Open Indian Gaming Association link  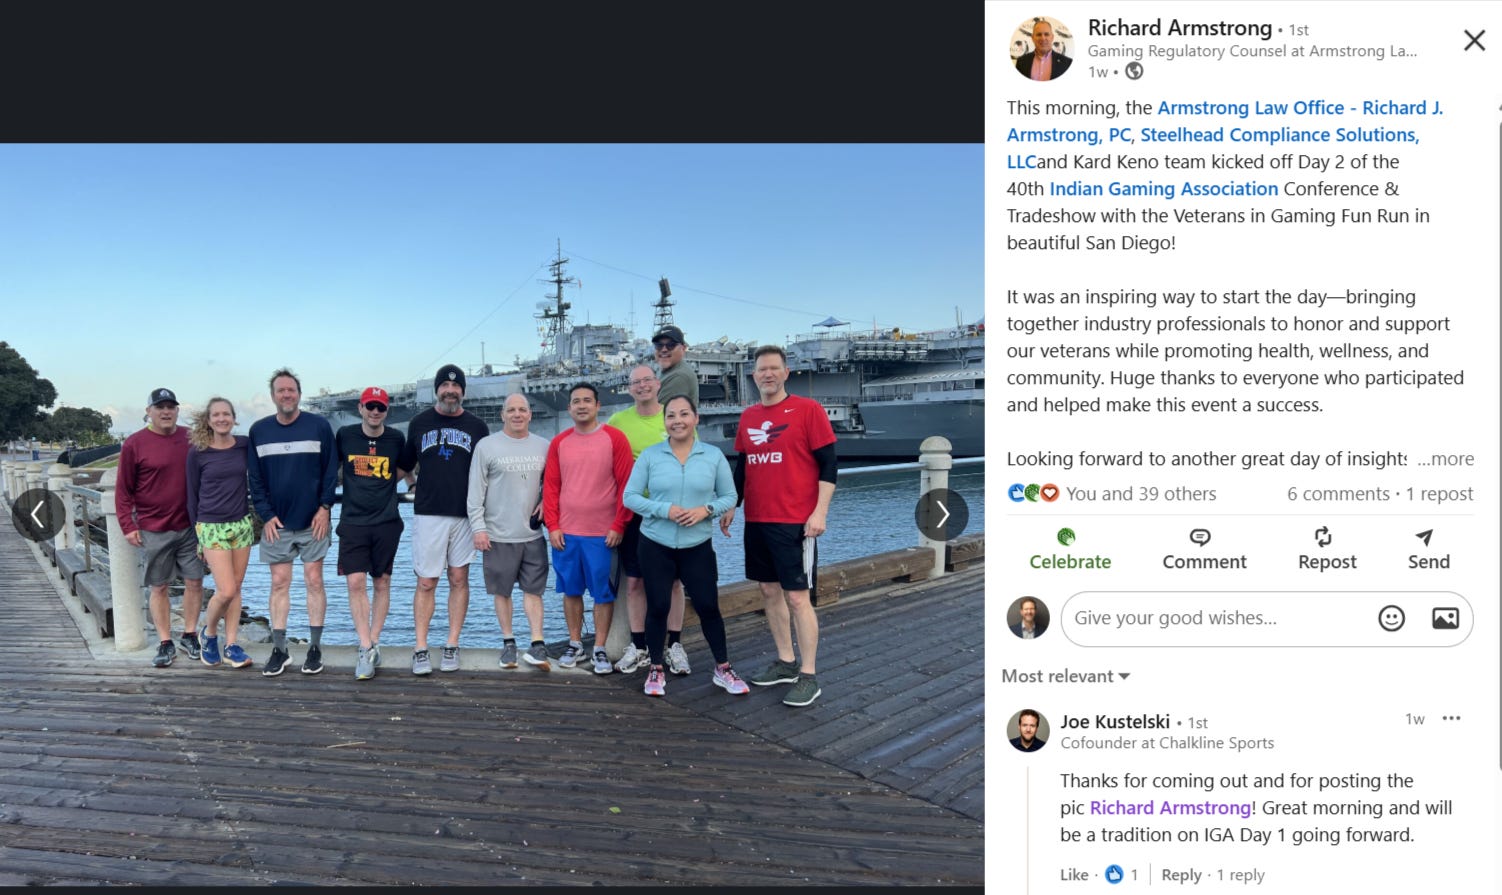click(1164, 188)
